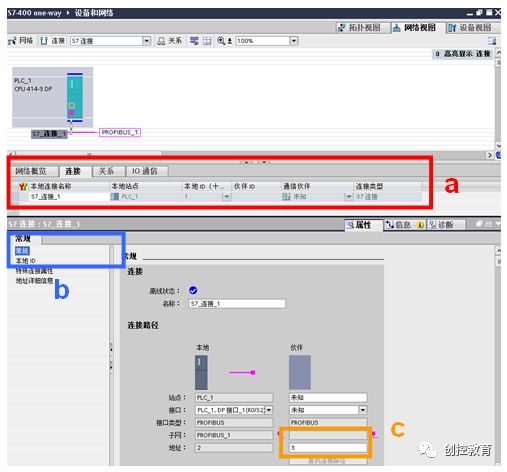Open the S7 连接 connection type dropdown
The height and width of the screenshot is (472, 507).
[147, 41]
